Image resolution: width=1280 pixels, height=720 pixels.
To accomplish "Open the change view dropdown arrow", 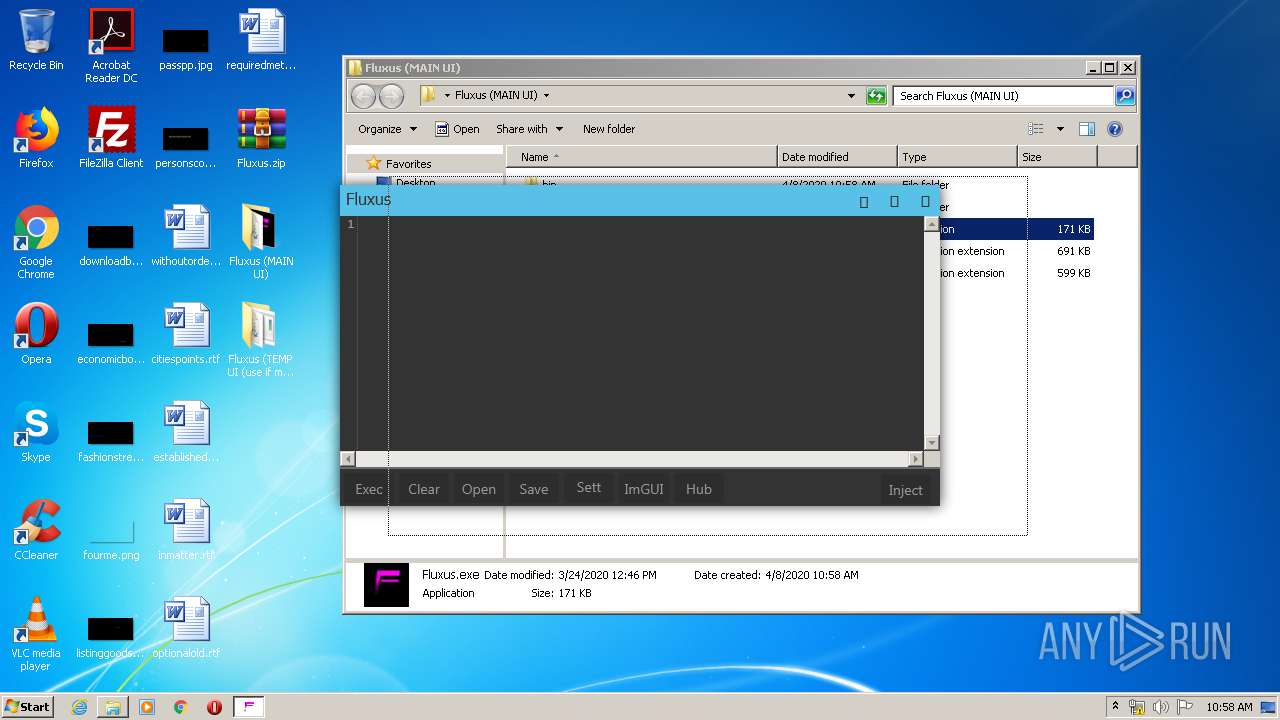I will (x=1060, y=129).
